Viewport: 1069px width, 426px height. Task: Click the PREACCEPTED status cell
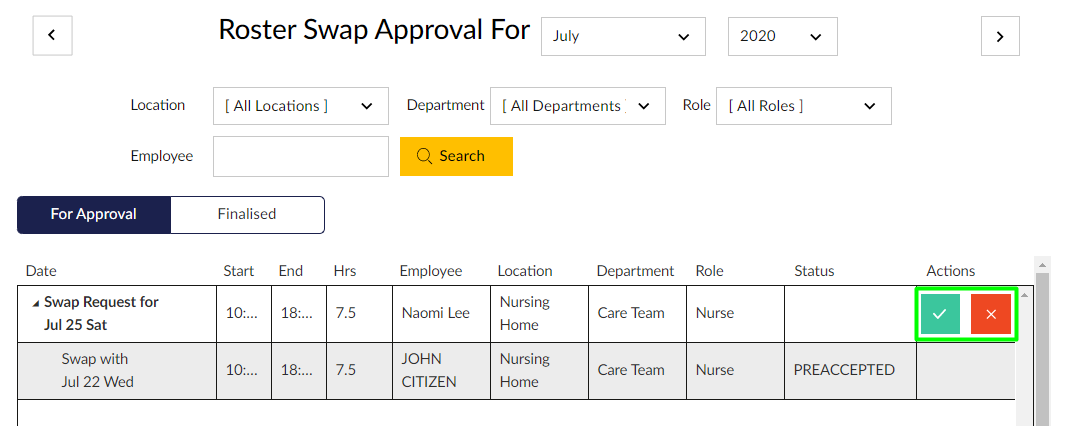[x=850, y=371]
